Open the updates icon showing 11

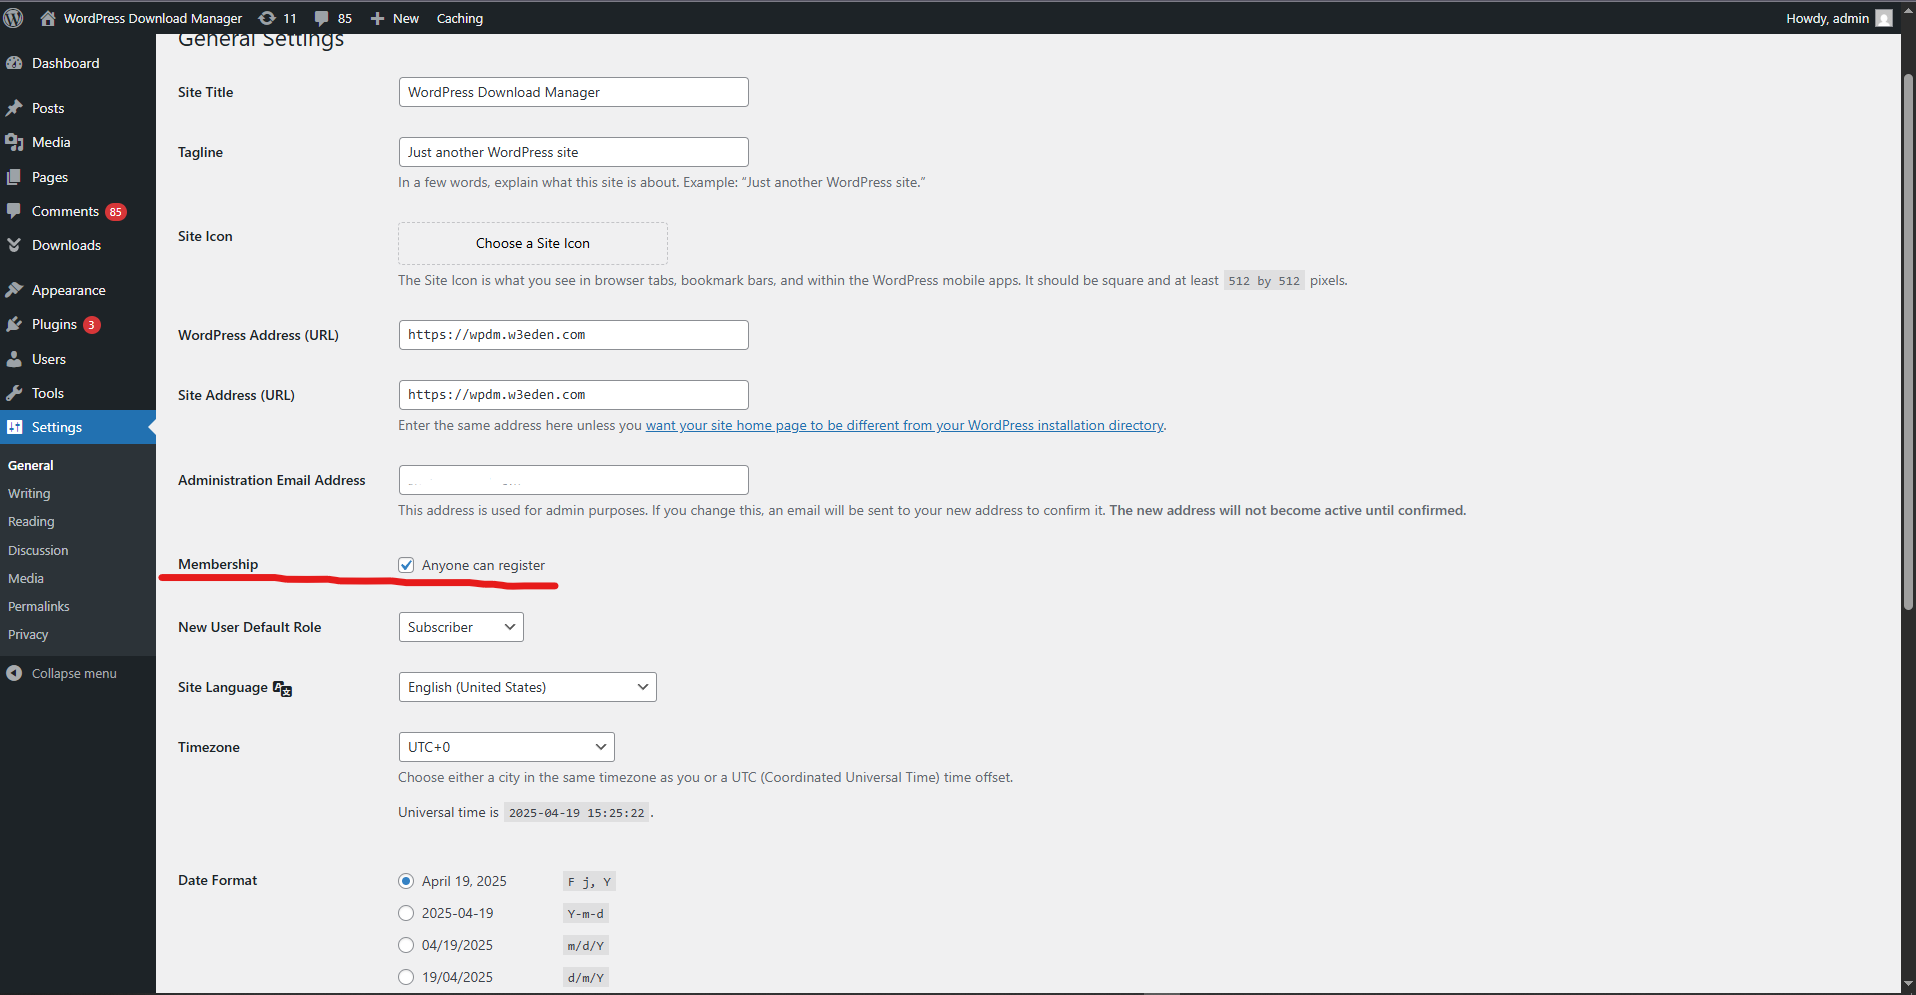(267, 18)
